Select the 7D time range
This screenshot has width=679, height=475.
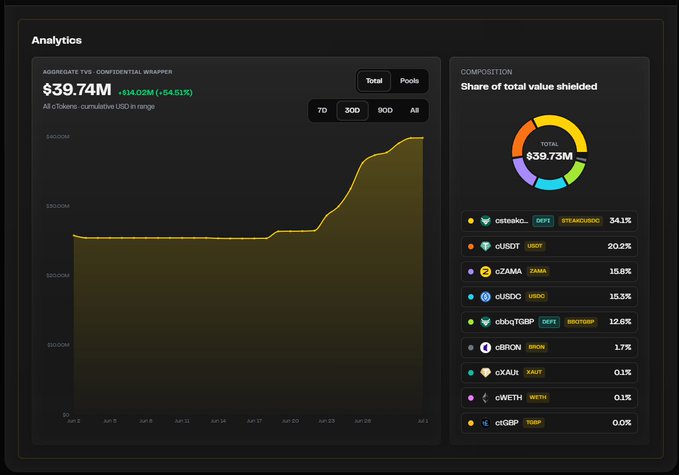pos(322,110)
